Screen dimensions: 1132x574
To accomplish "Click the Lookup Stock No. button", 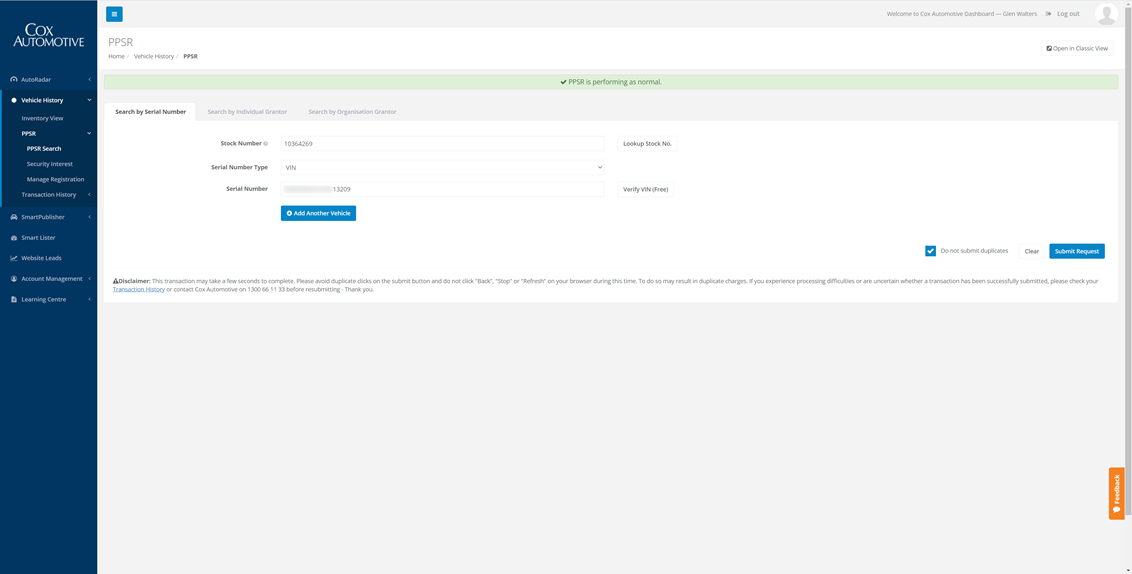I will click(x=648, y=144).
